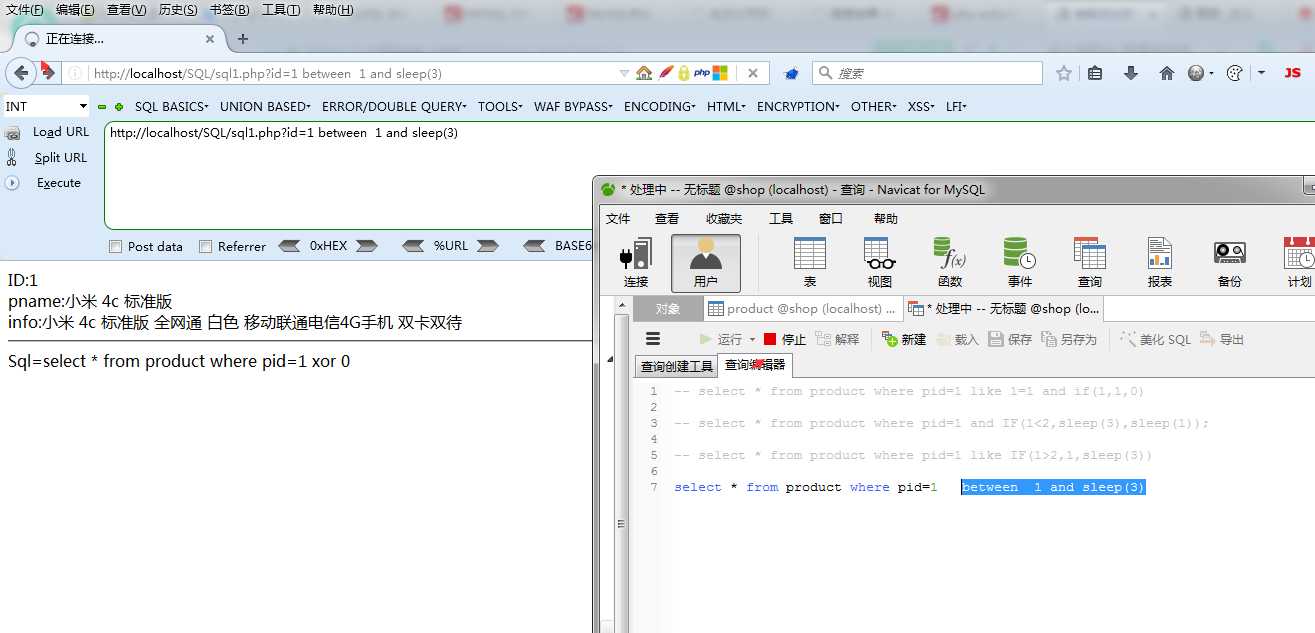
Task: Select the 用户 (User) toolbar button in Navicat
Action: tap(706, 263)
